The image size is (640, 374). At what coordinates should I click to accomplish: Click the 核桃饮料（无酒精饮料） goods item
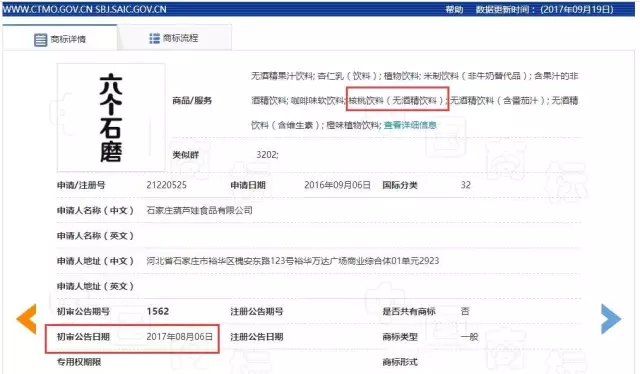point(397,100)
